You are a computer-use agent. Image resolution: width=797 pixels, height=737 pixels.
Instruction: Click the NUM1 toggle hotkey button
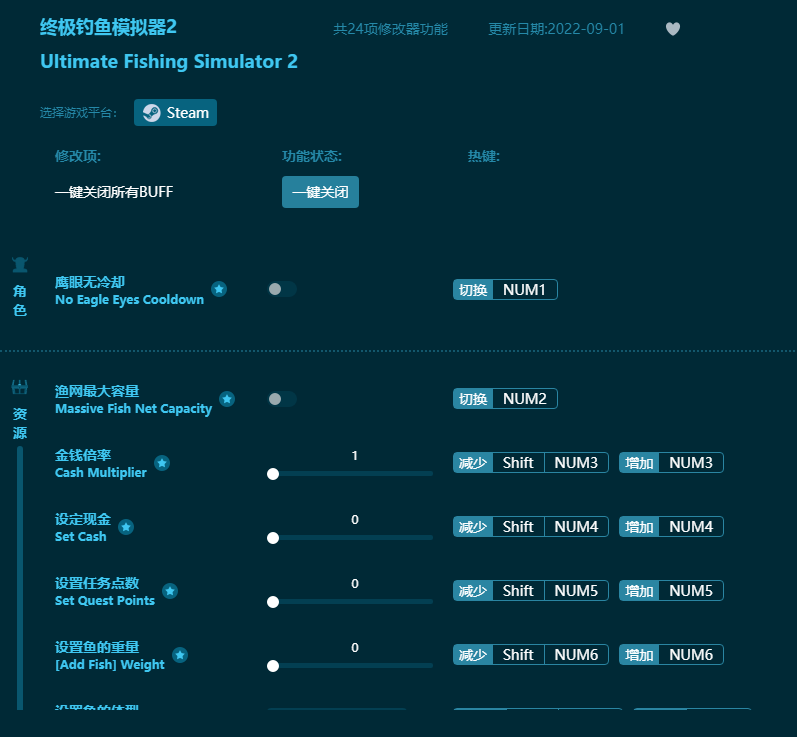click(x=505, y=290)
